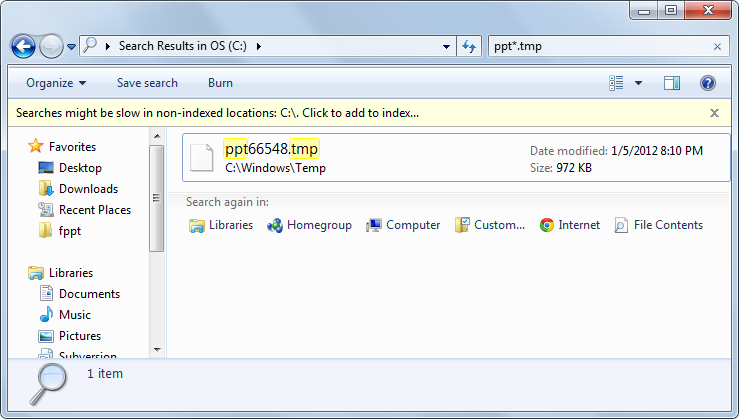The image size is (739, 419).
Task: Refresh the search results
Action: [x=469, y=46]
